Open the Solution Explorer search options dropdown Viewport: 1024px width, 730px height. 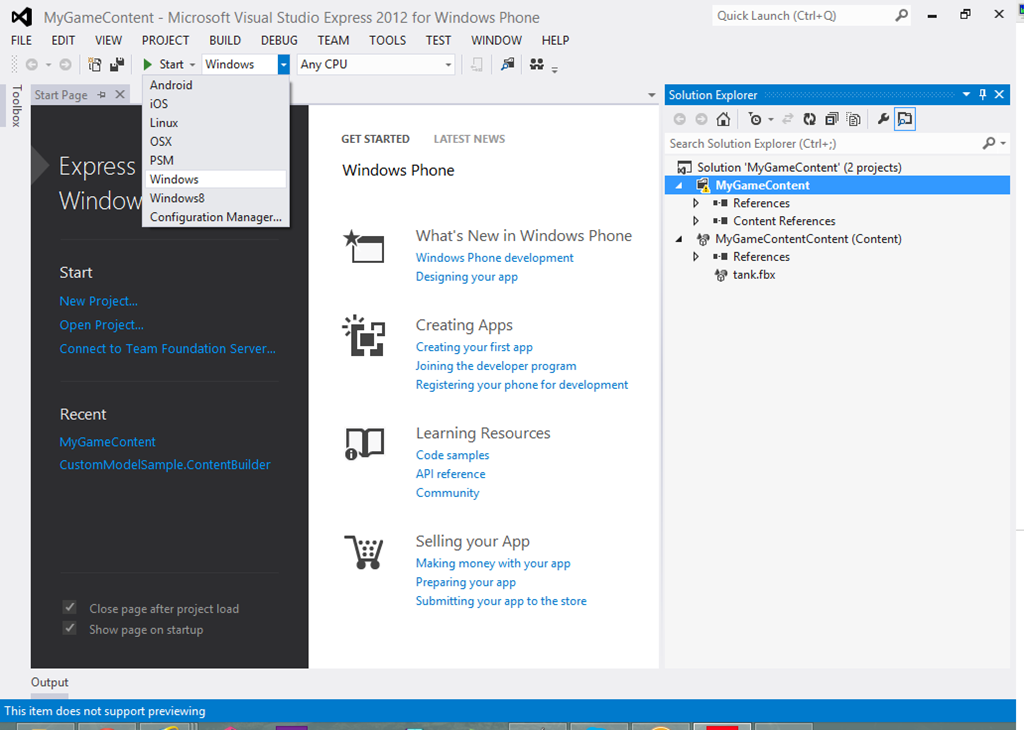coord(1003,144)
